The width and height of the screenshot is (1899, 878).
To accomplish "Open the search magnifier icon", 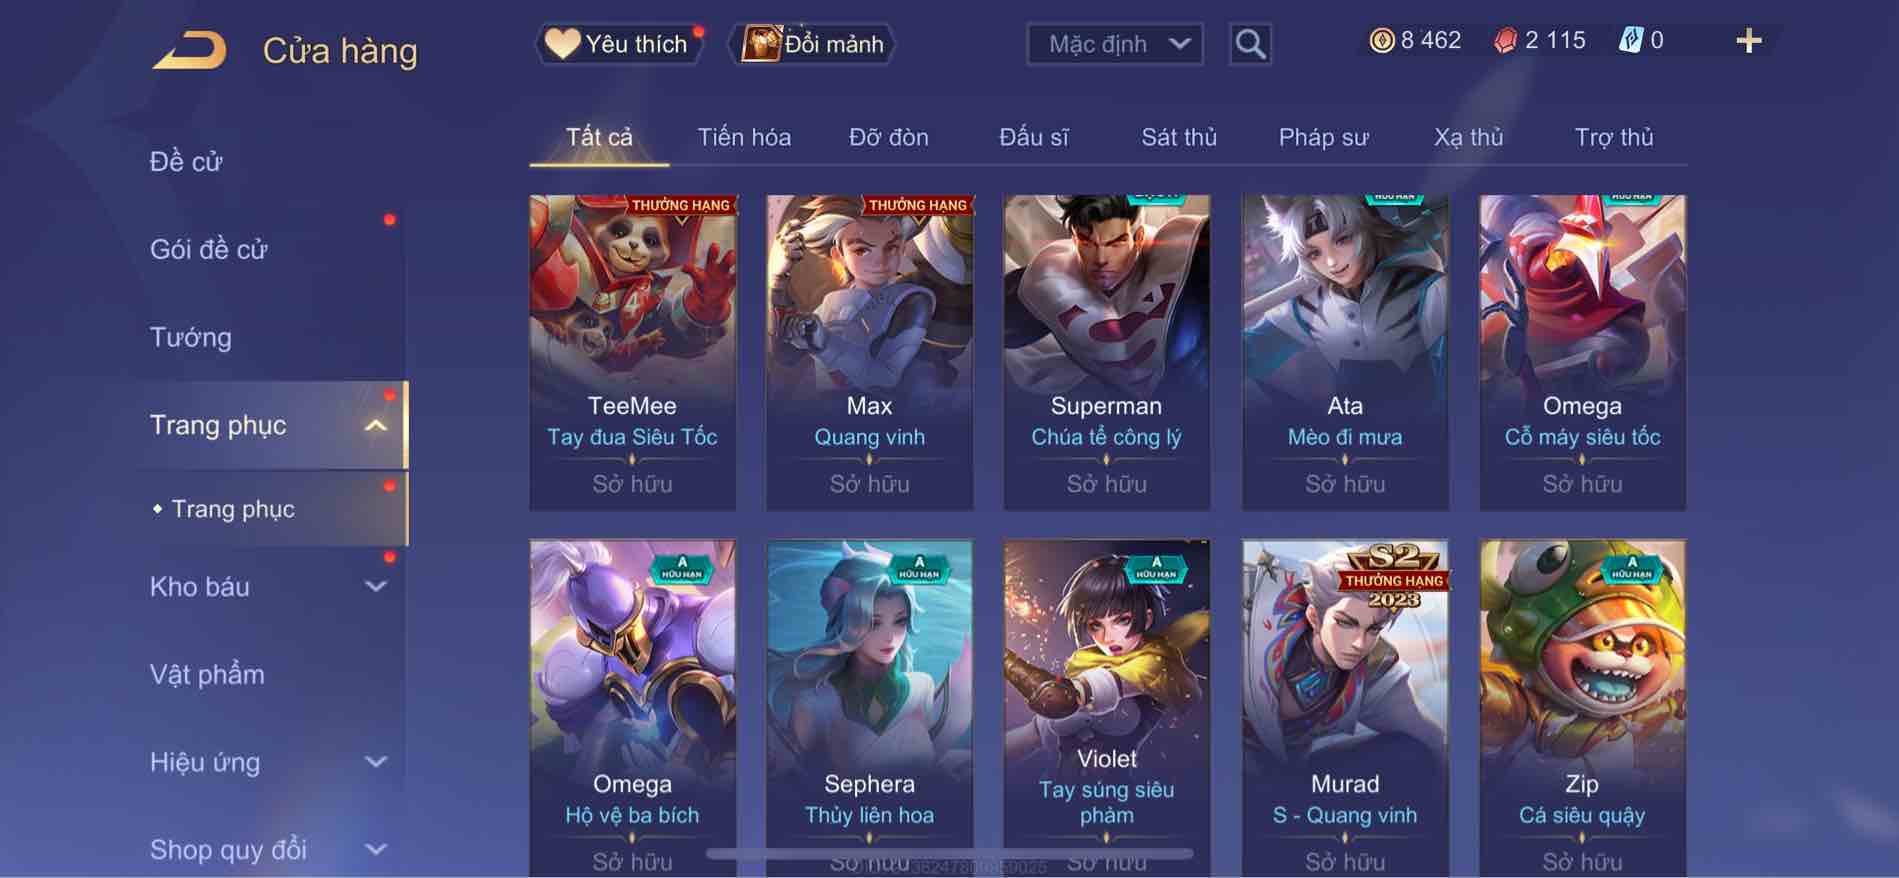I will [1250, 44].
